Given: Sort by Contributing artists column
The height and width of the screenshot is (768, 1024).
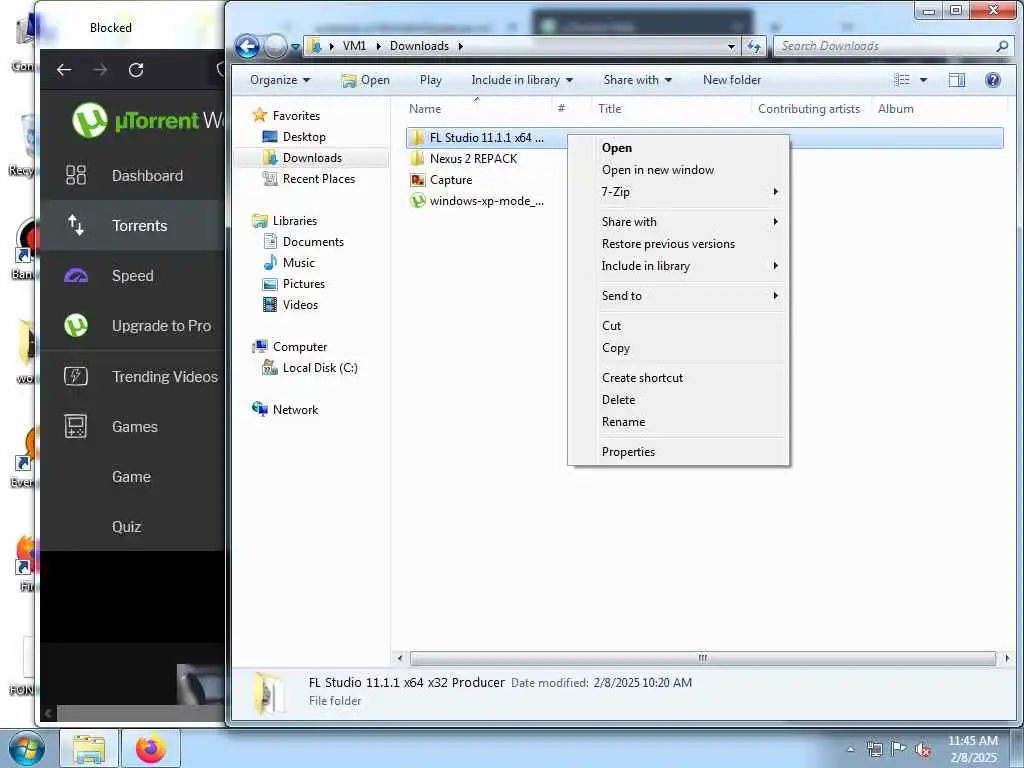Looking at the screenshot, I should pos(808,108).
